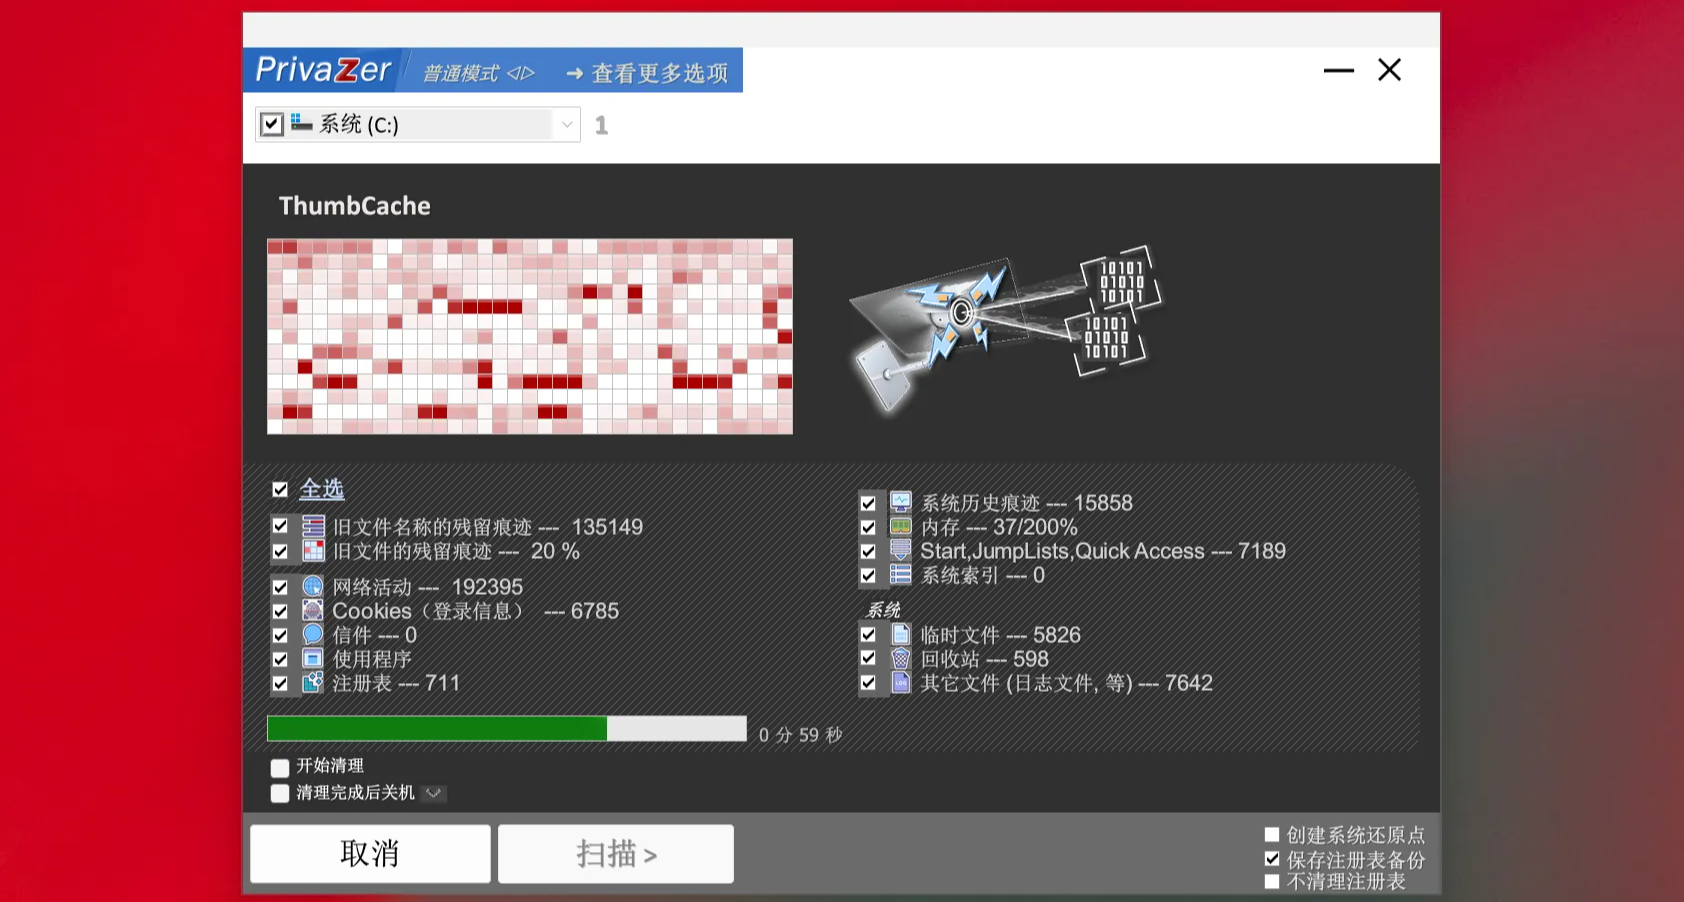Enable 清理完成后关机 checkbox
The height and width of the screenshot is (902, 1684).
(x=280, y=793)
